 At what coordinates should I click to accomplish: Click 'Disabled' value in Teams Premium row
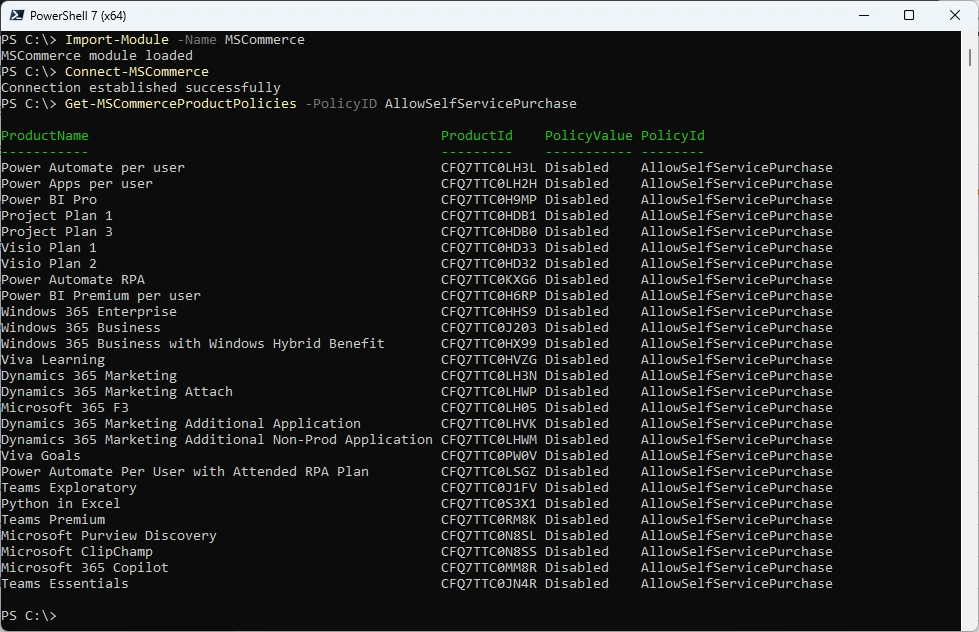coord(576,520)
